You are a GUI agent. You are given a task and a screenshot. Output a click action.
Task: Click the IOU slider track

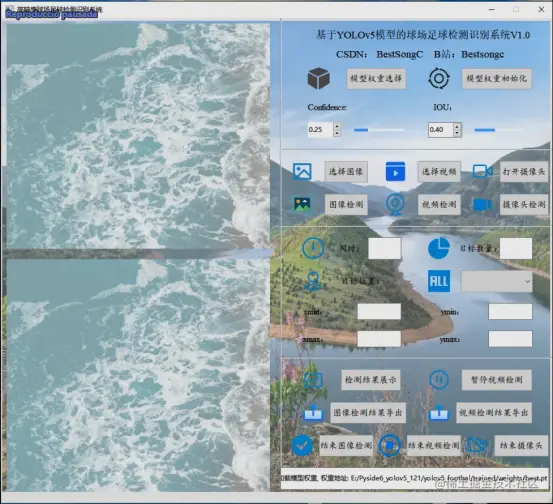[499, 130]
